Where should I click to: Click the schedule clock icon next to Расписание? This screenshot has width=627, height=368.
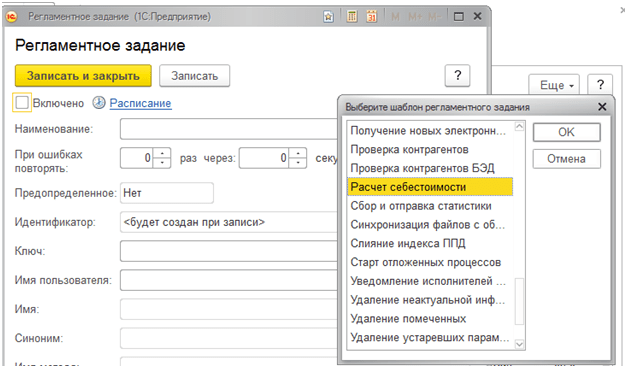coord(99,103)
